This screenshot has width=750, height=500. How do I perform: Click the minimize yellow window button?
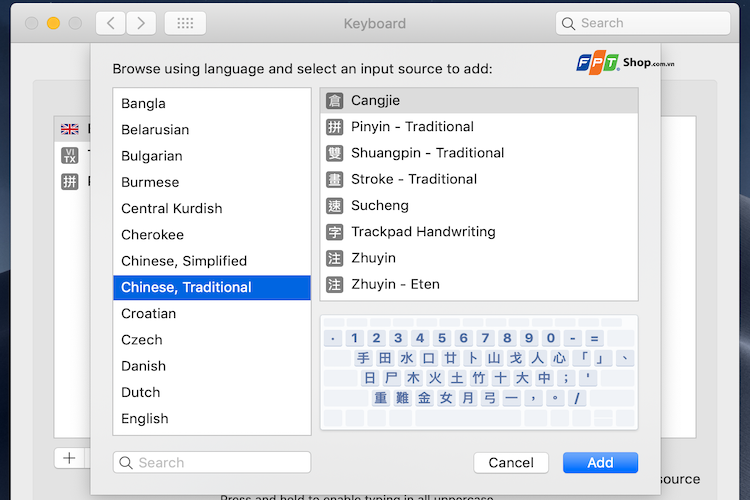point(53,23)
